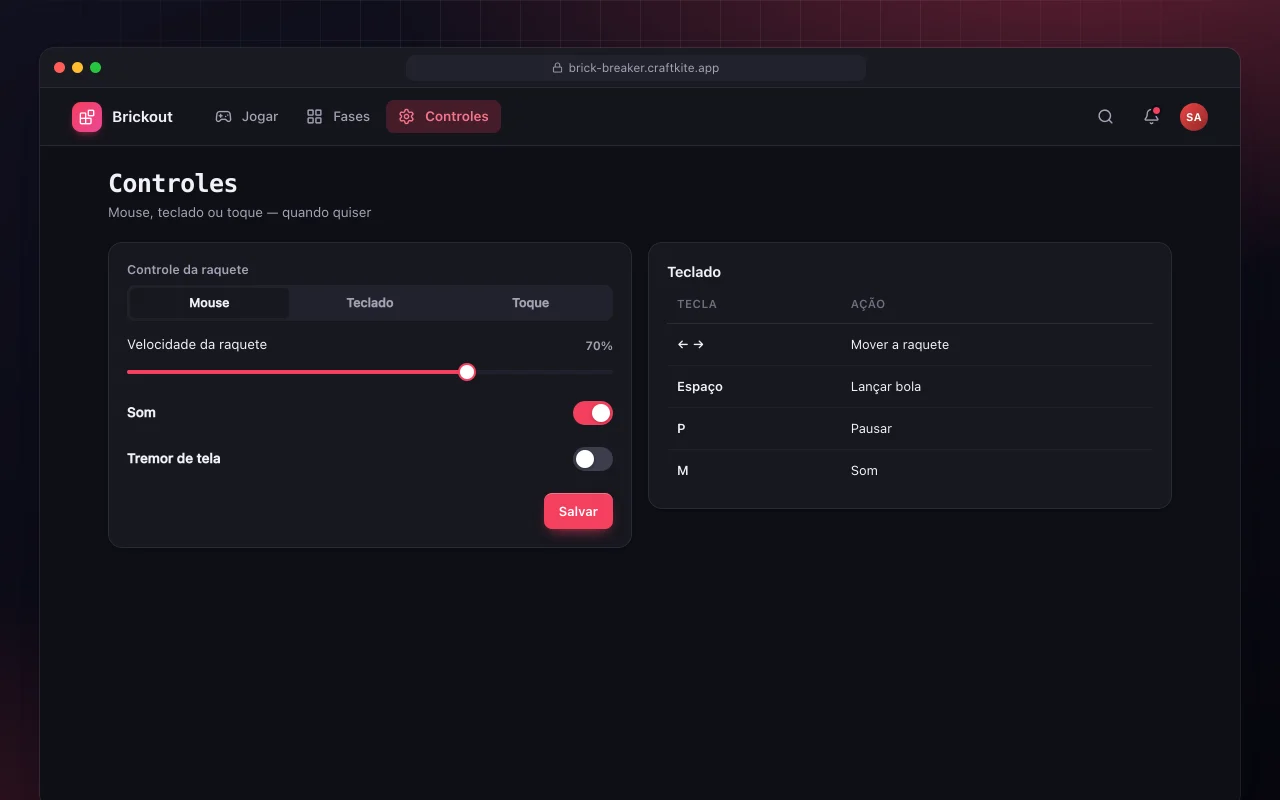Open the Fases navigation item
Image resolution: width=1280 pixels, height=800 pixels.
click(x=338, y=117)
